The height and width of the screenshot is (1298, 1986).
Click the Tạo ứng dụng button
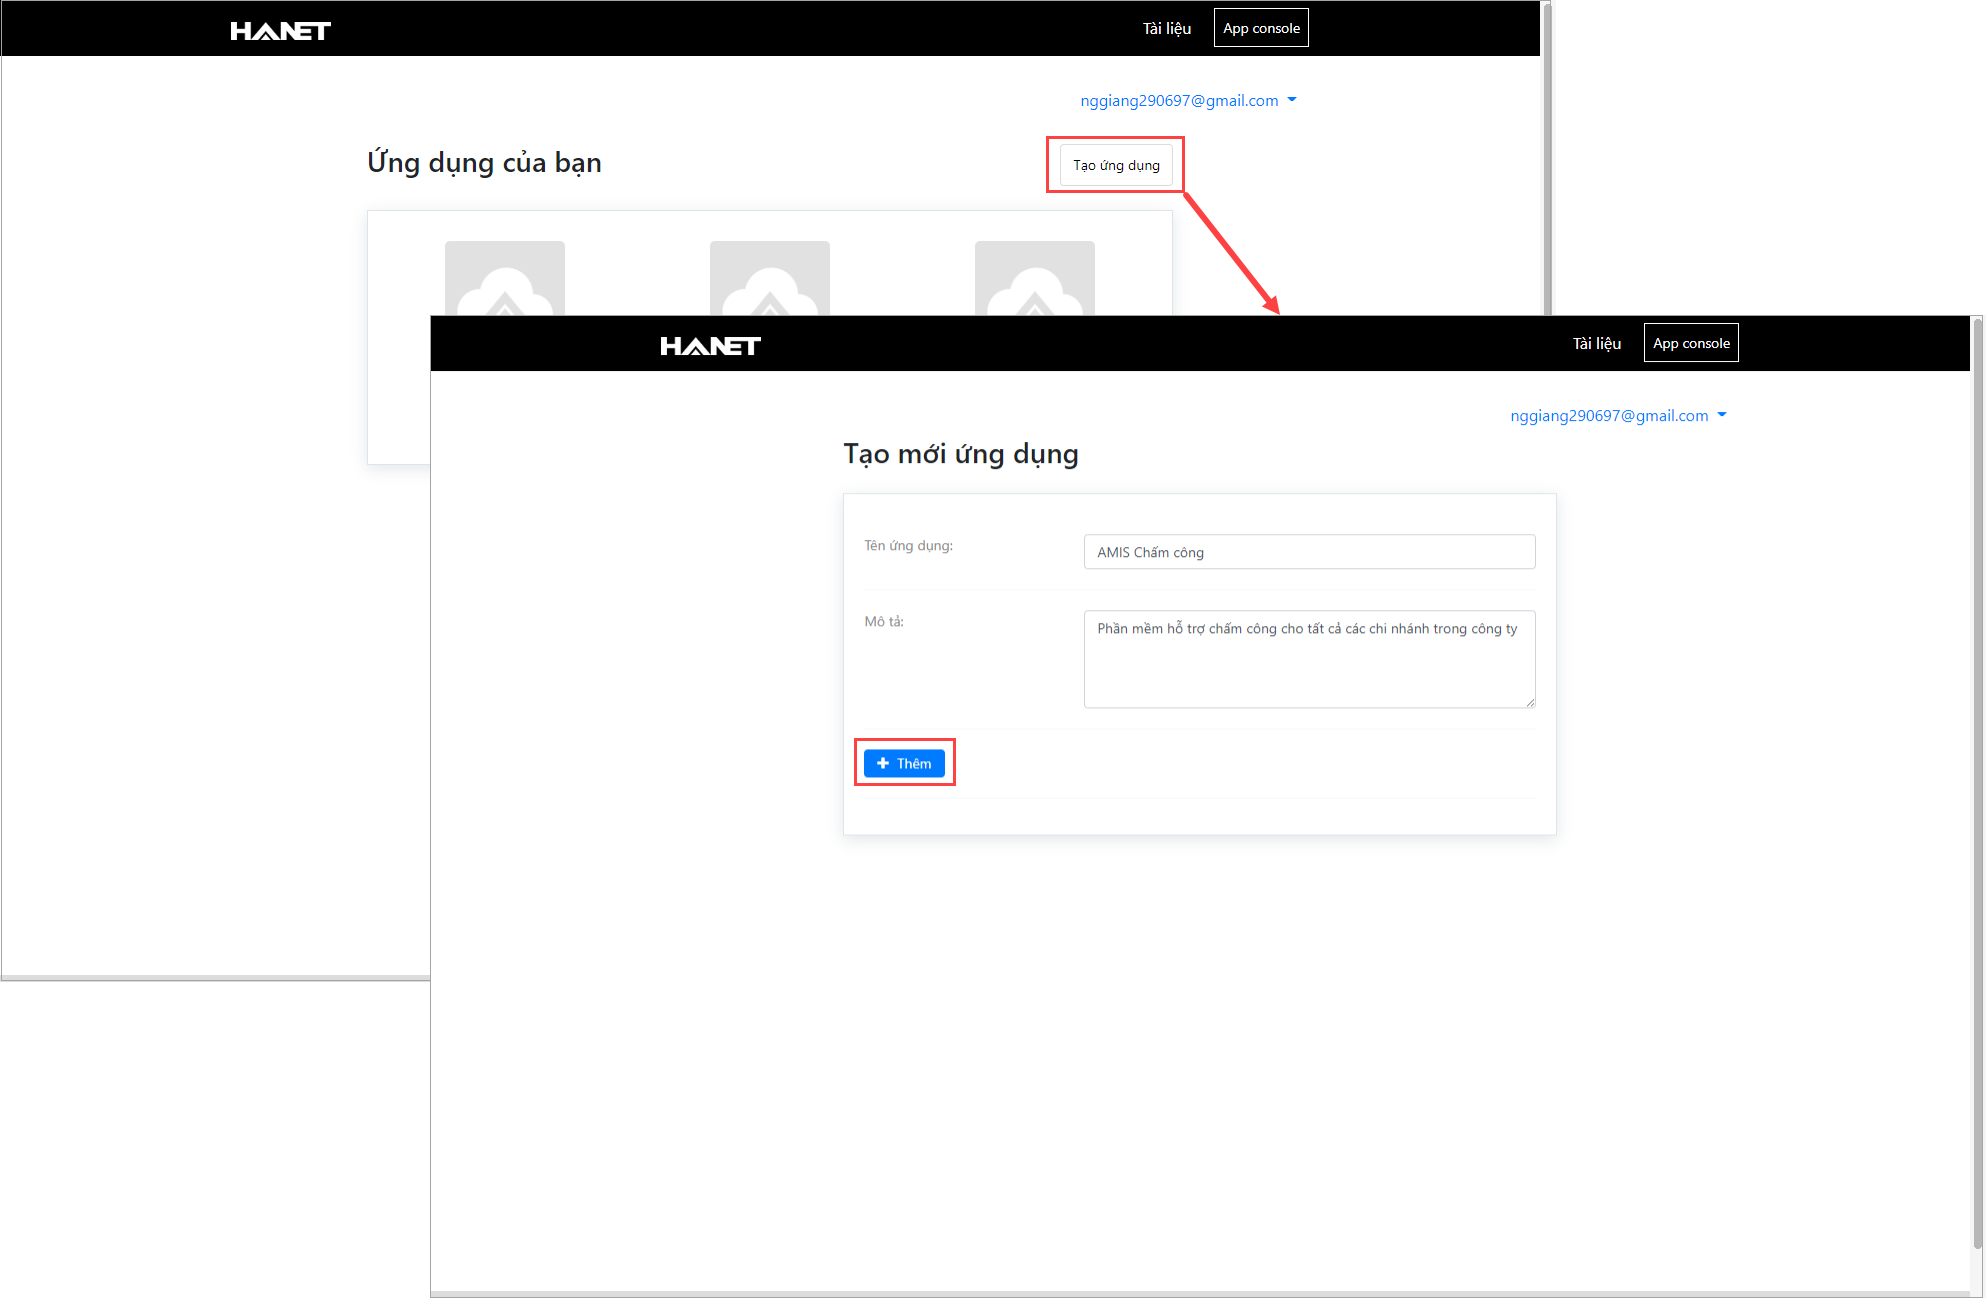pyautogui.click(x=1116, y=165)
